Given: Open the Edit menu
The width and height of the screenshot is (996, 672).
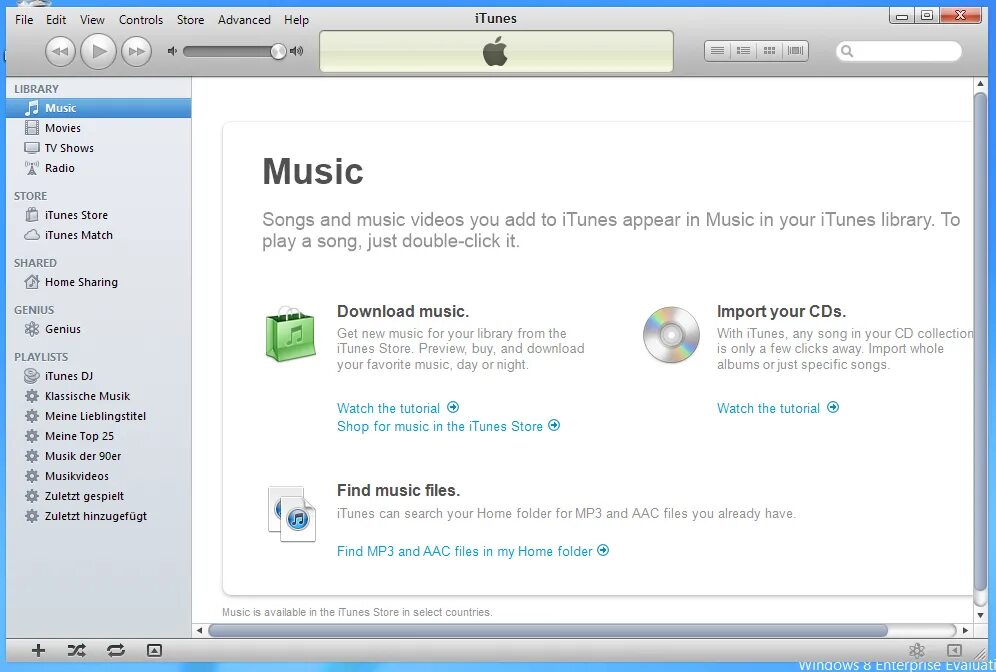Looking at the screenshot, I should [x=56, y=20].
